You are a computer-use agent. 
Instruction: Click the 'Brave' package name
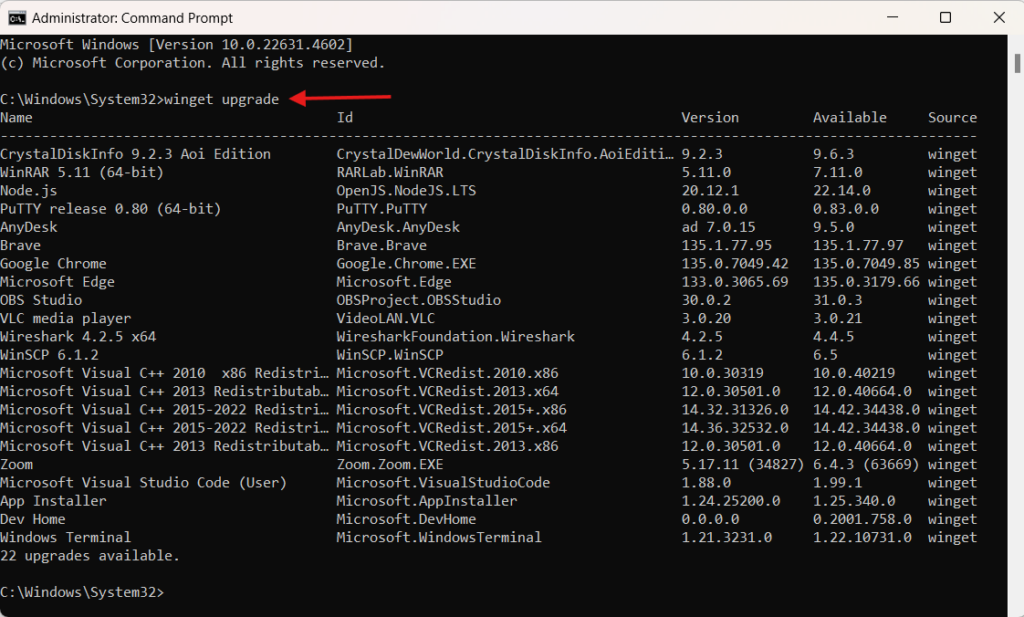tap(20, 245)
